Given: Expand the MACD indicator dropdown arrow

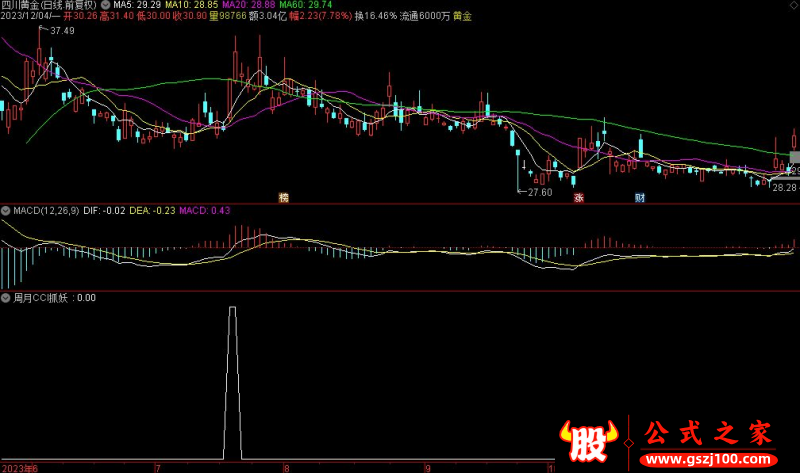Looking at the screenshot, I should (5, 211).
